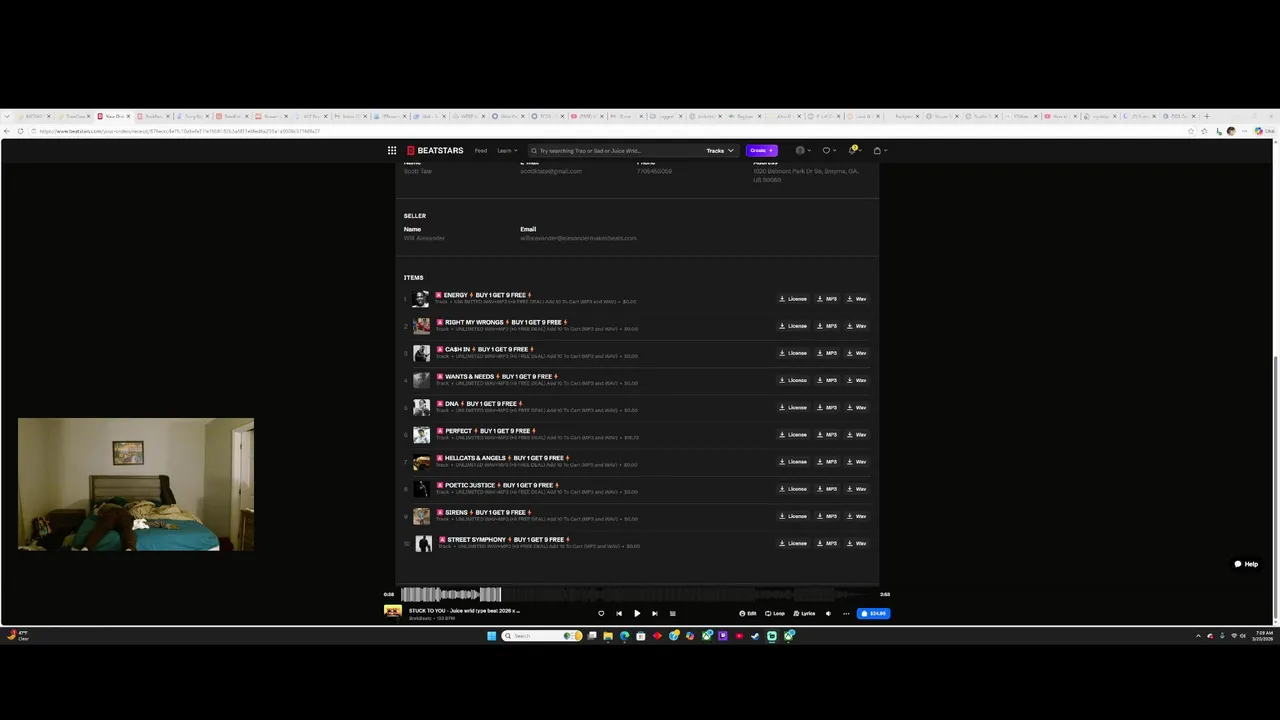The height and width of the screenshot is (720, 1280).
Task: Open the notifications bell menu
Action: 853,150
